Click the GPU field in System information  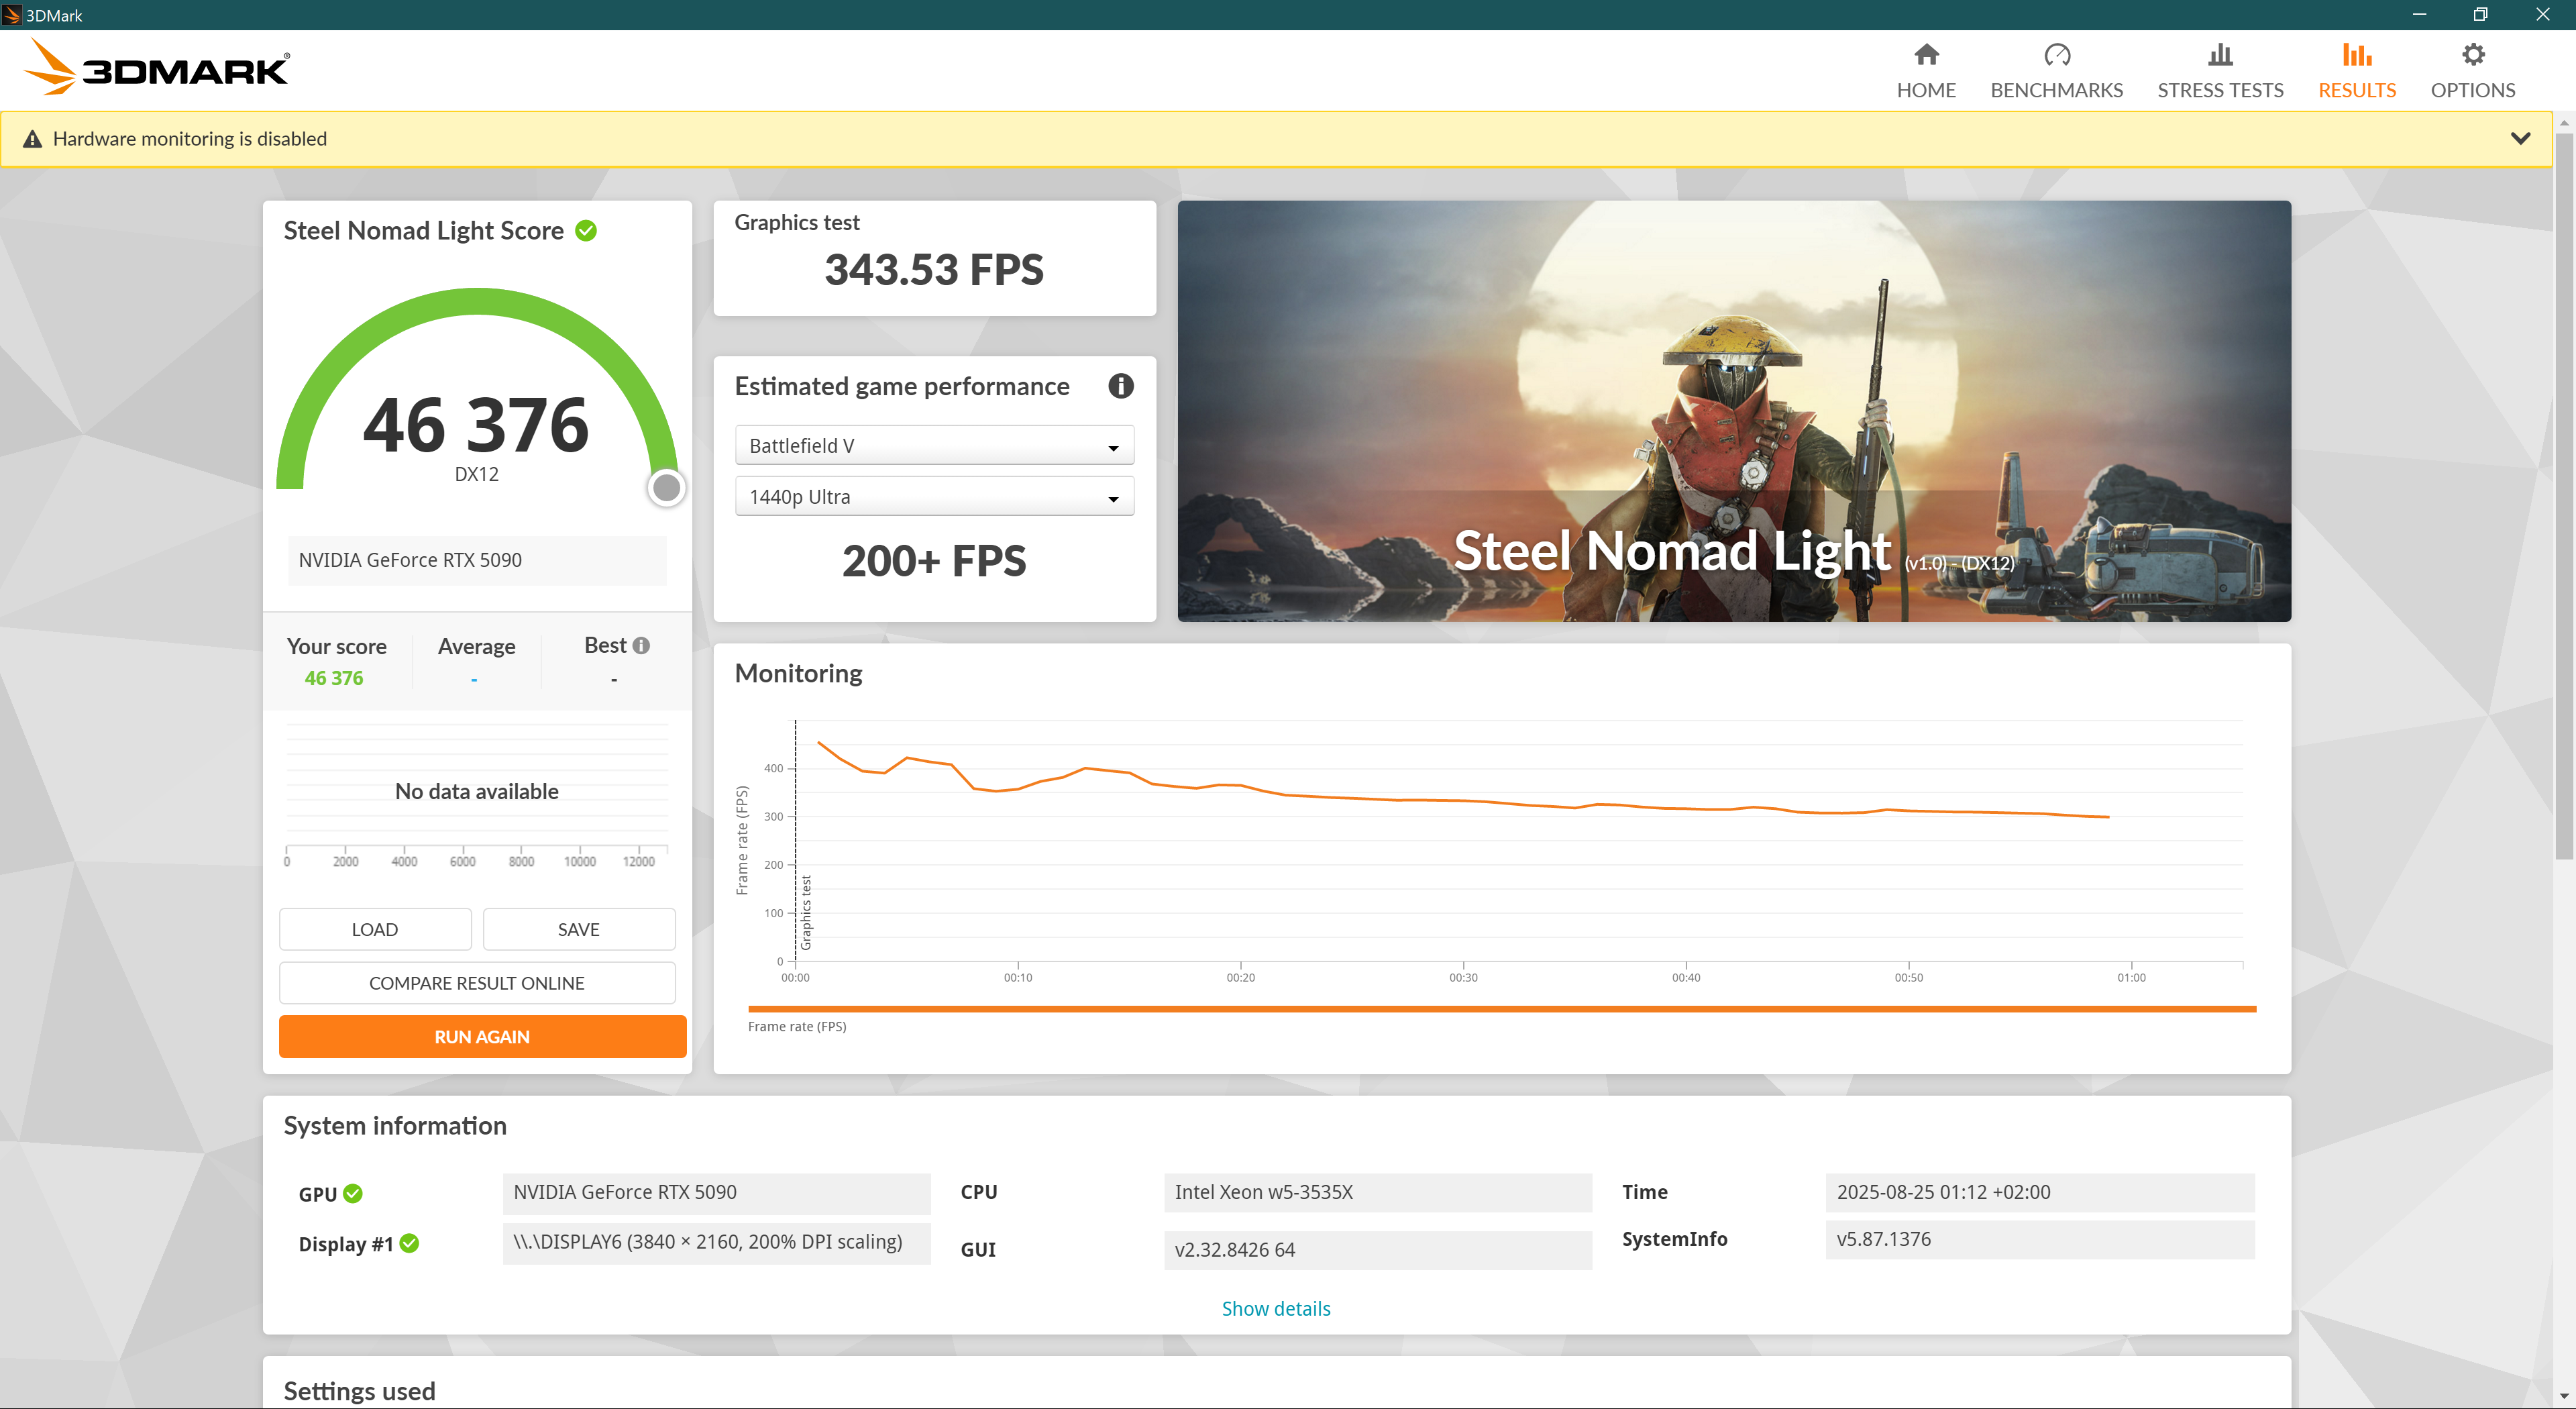[x=717, y=1193]
